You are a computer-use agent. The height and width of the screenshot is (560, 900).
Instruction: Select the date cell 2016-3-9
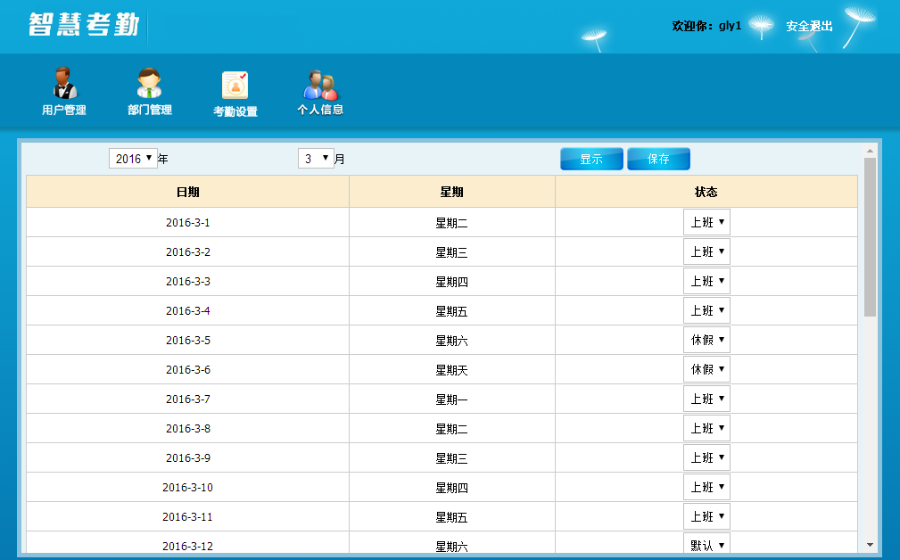188,458
